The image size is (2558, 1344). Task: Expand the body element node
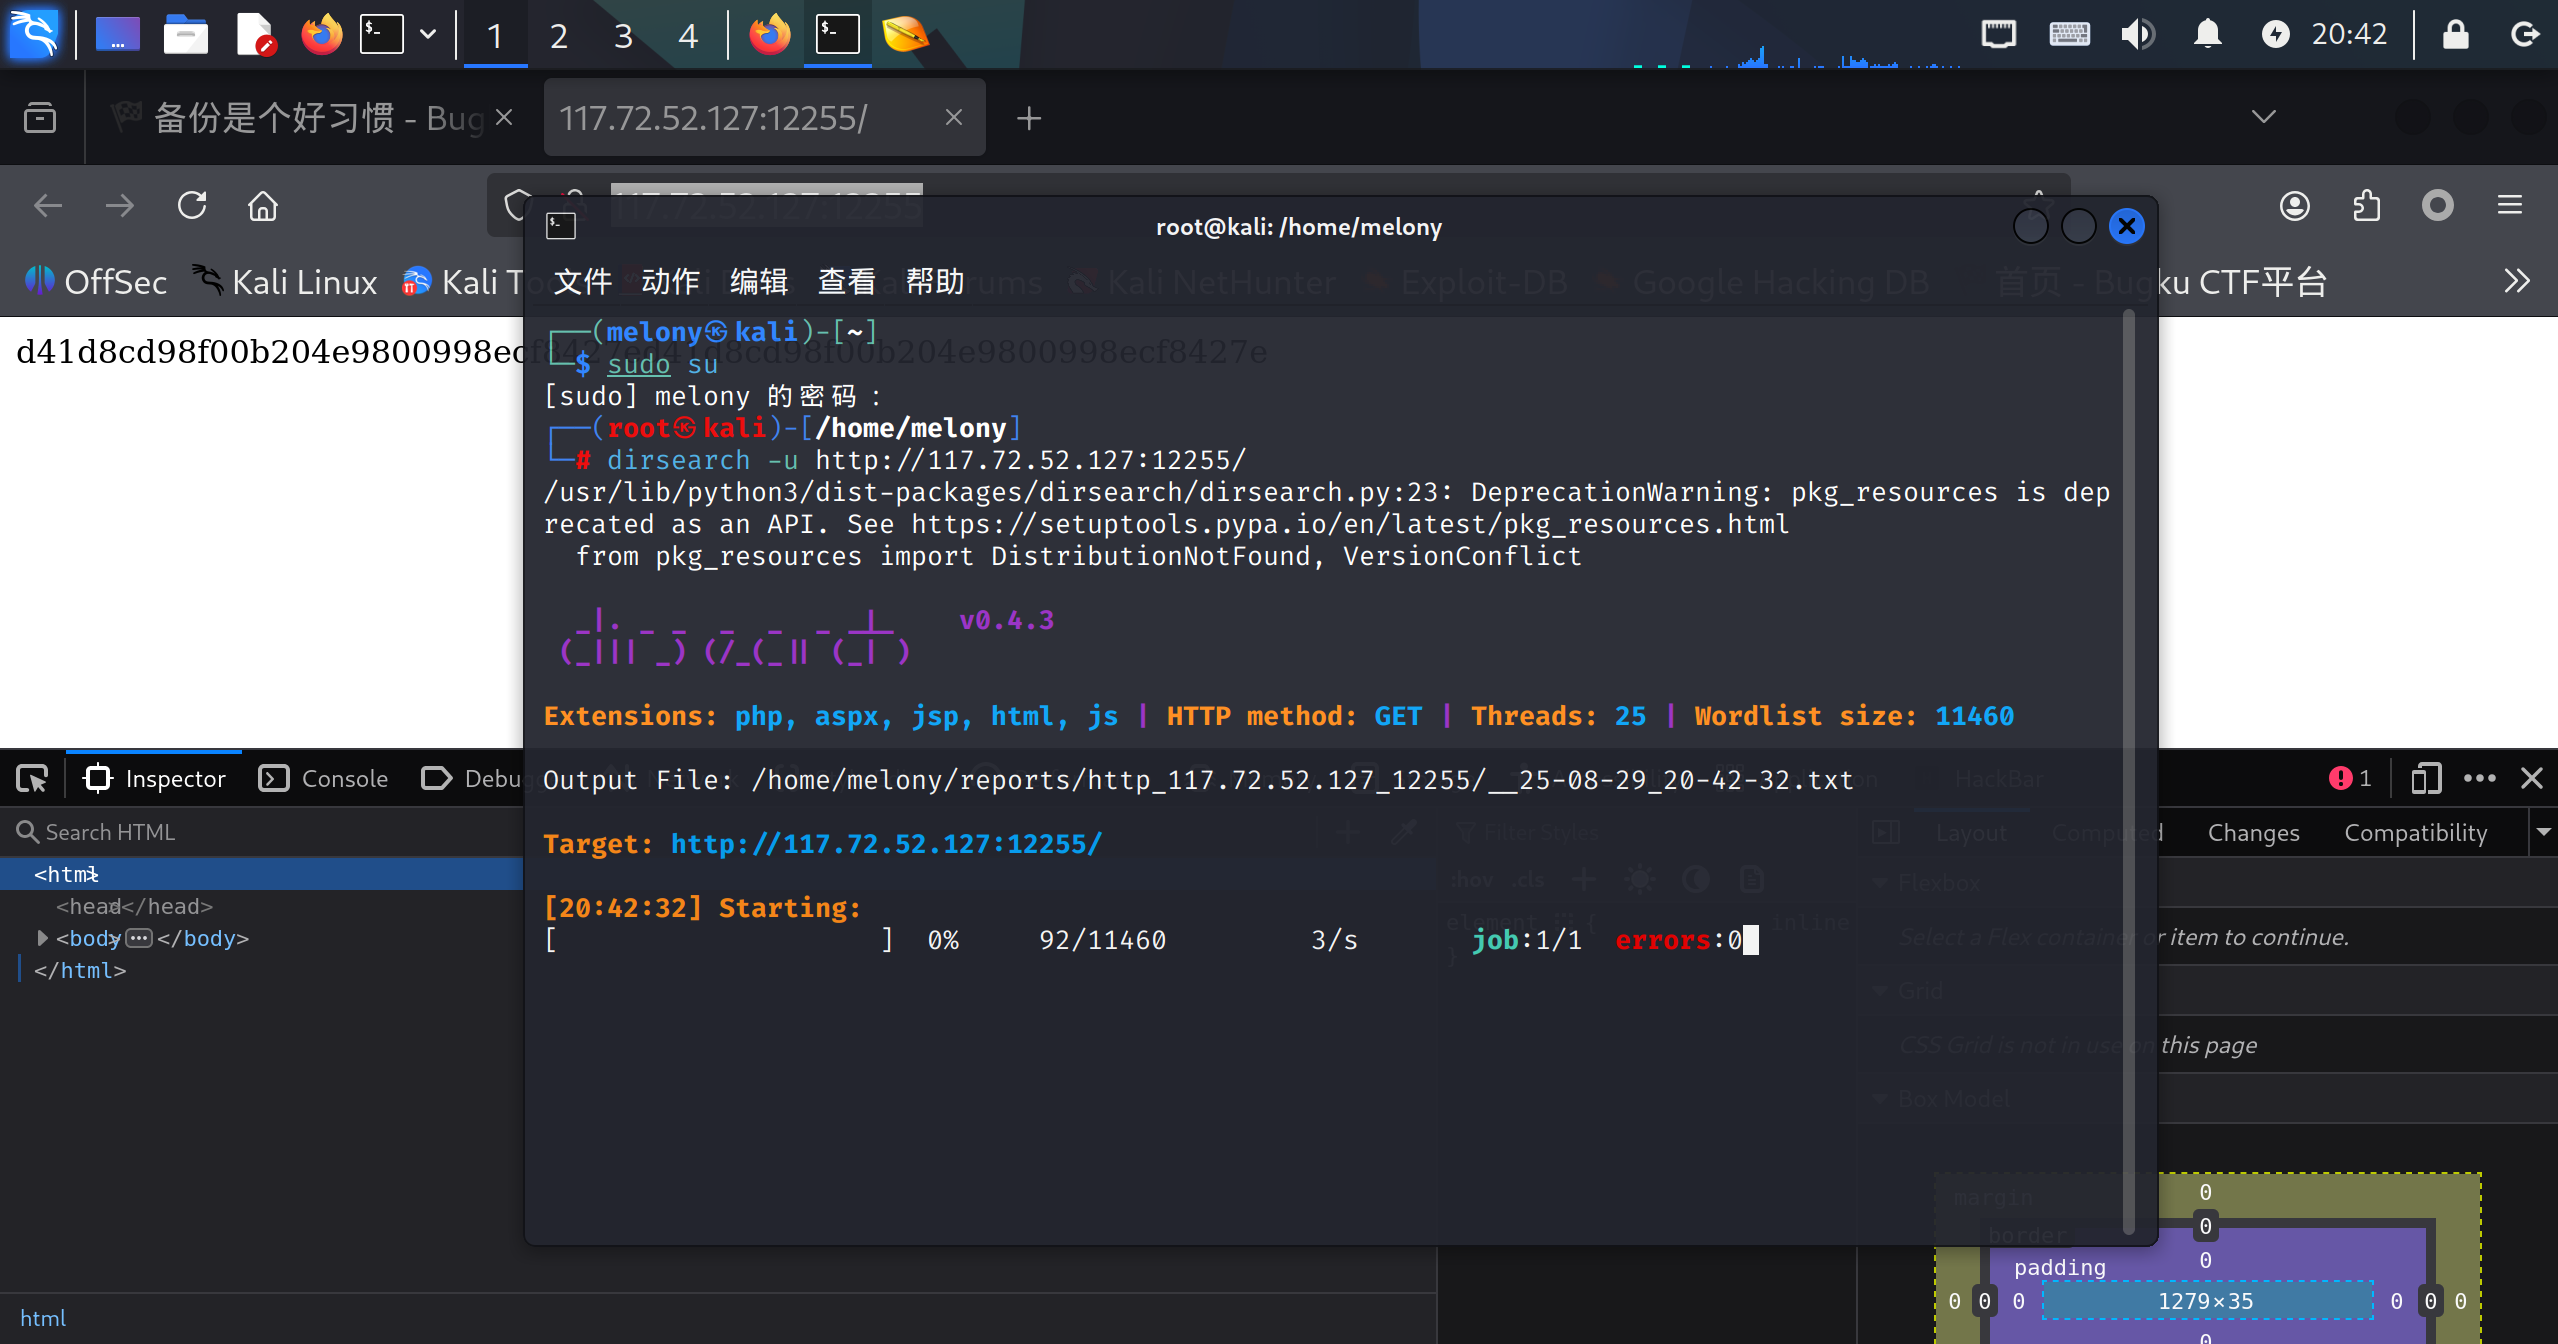[42, 938]
